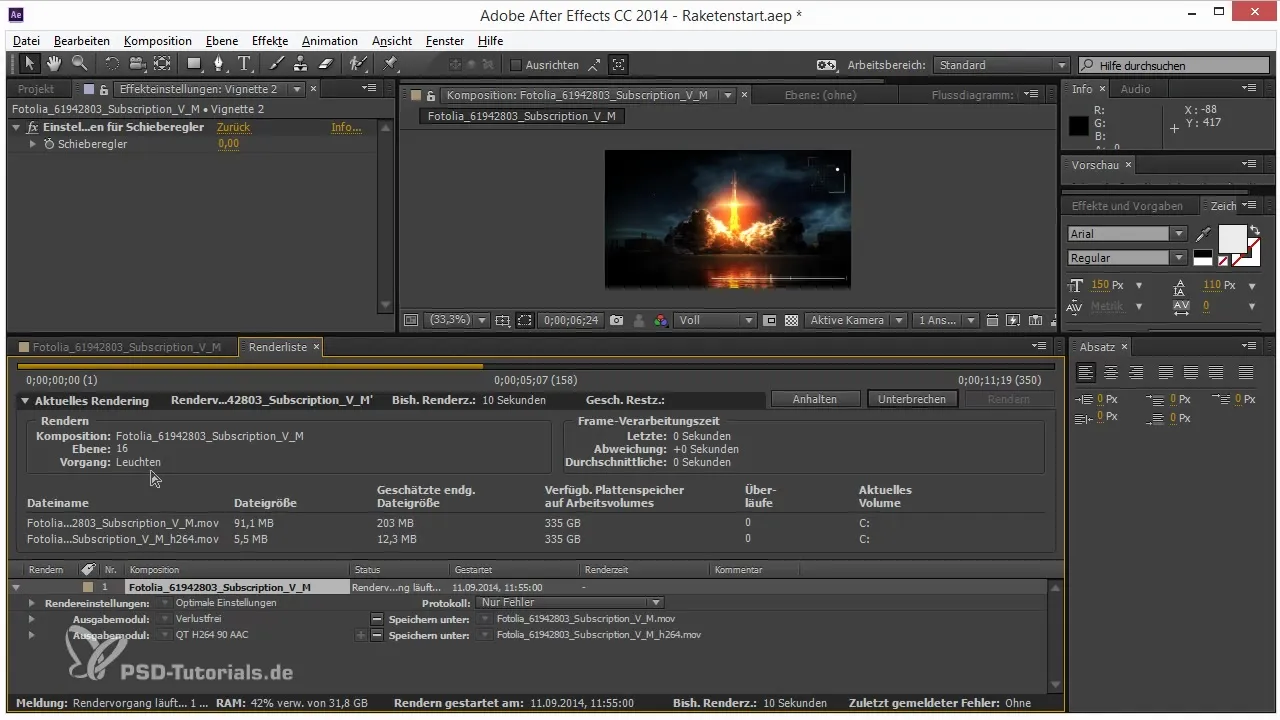Swap fill and stroke colors arrow
This screenshot has width=1280, height=720.
coord(1254,230)
